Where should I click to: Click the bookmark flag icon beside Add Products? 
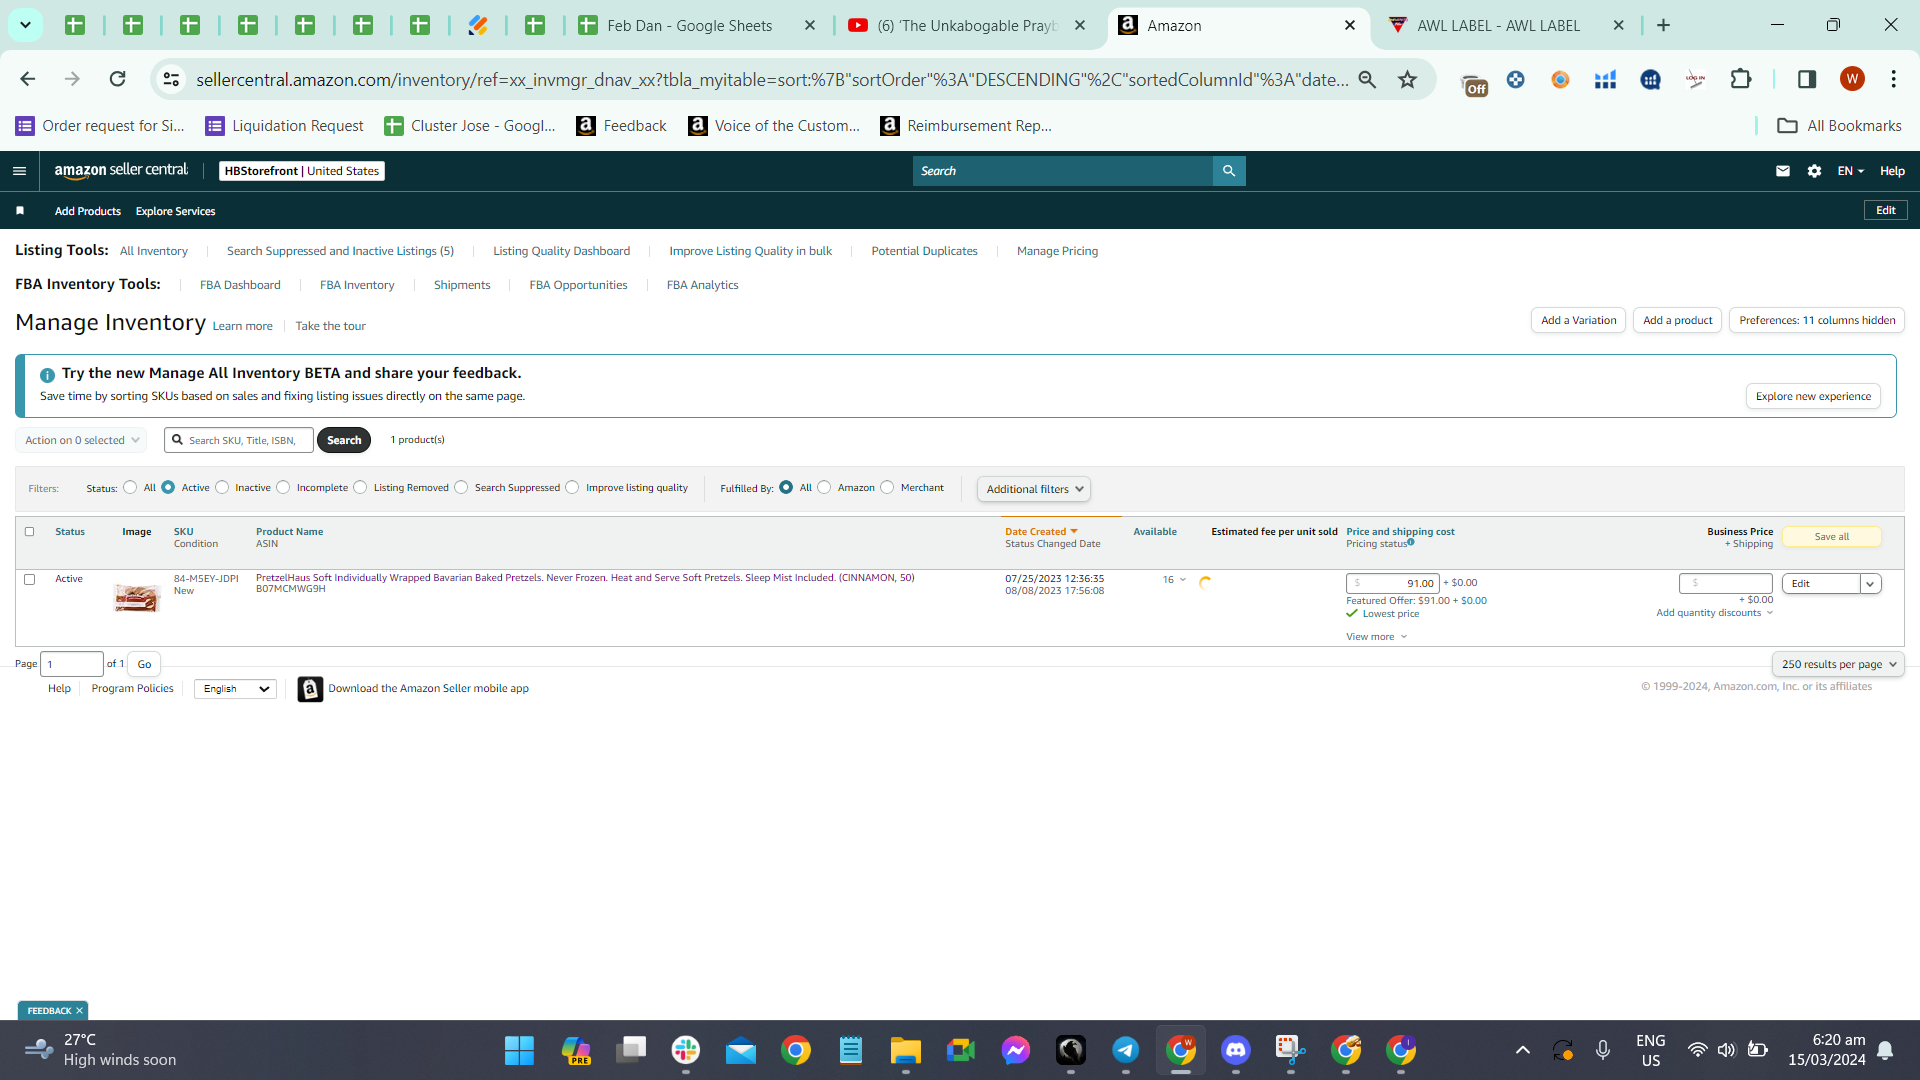(x=20, y=211)
